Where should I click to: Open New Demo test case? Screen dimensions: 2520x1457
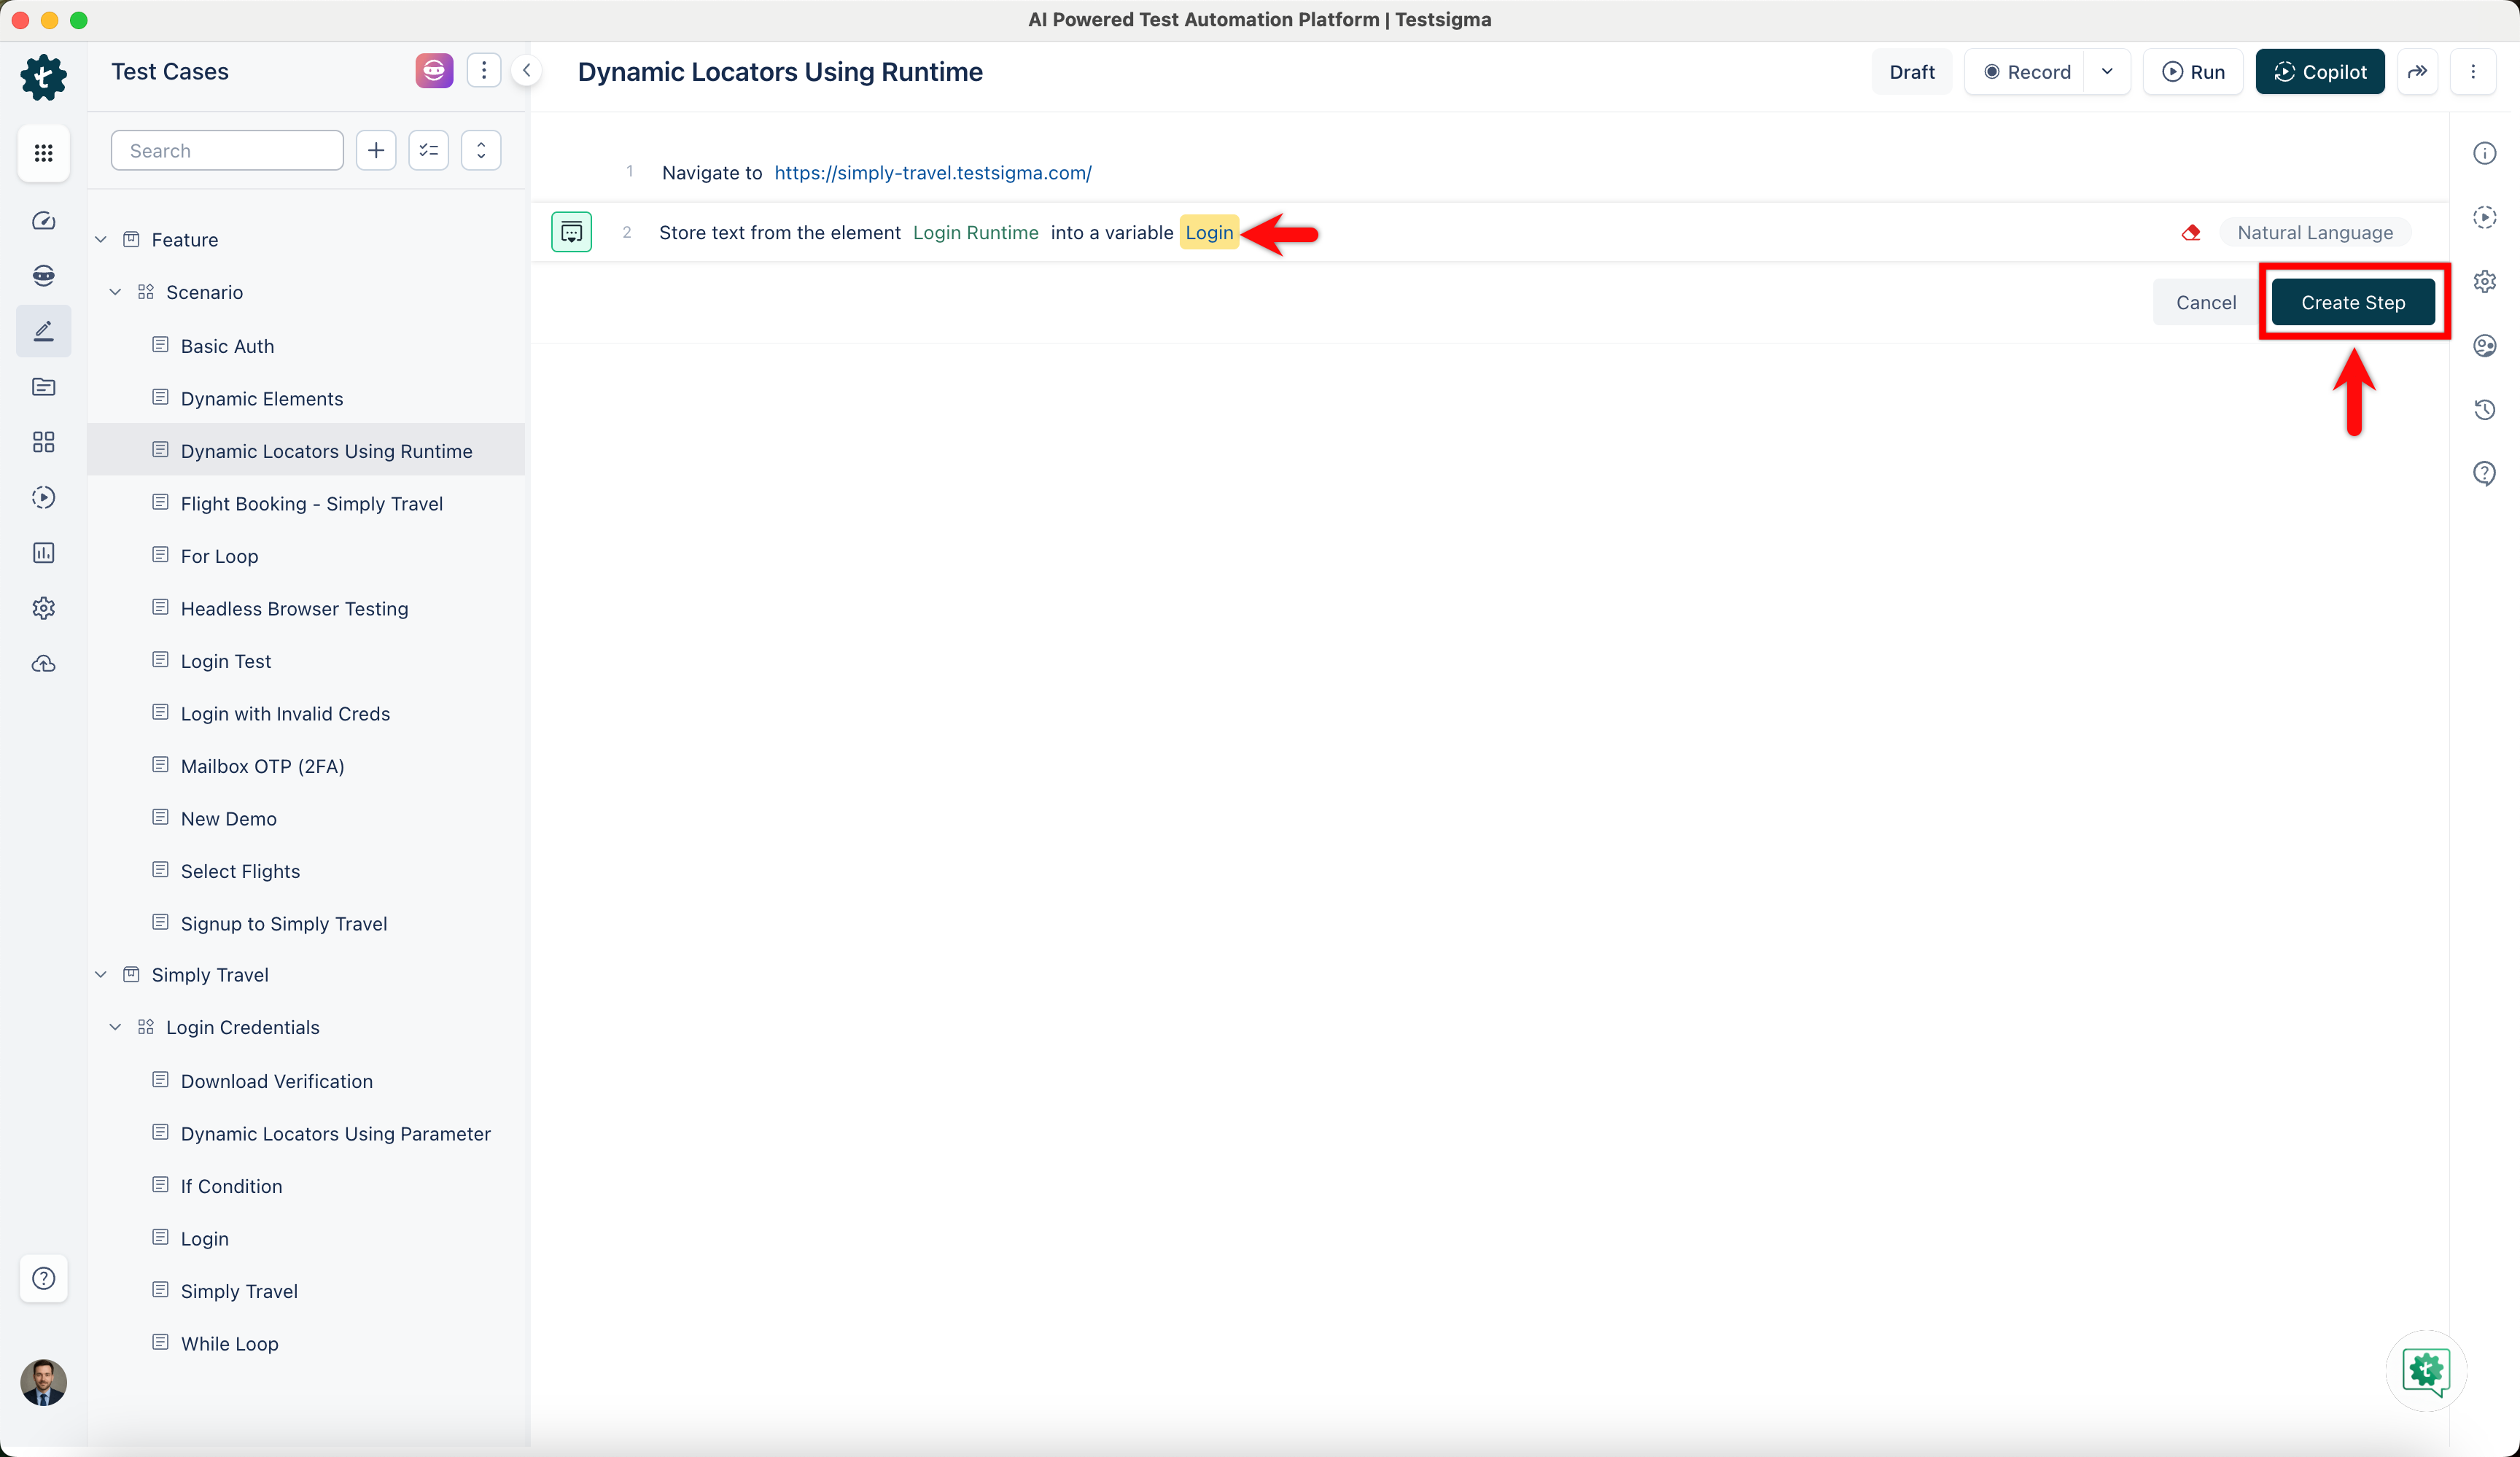228,818
